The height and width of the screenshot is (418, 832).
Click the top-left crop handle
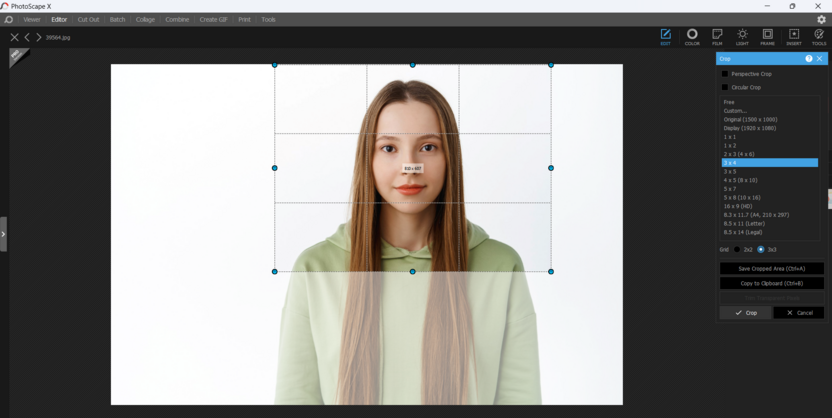point(274,65)
